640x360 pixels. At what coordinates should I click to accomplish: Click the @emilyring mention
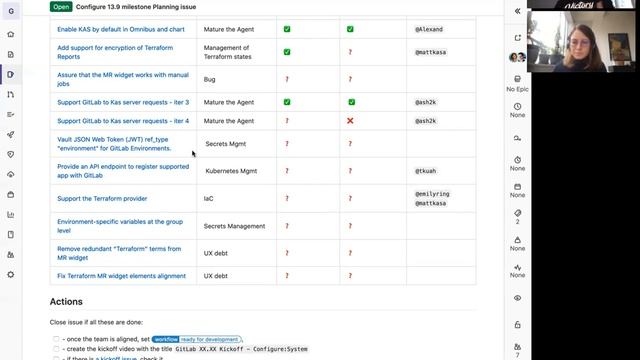tap(432, 194)
